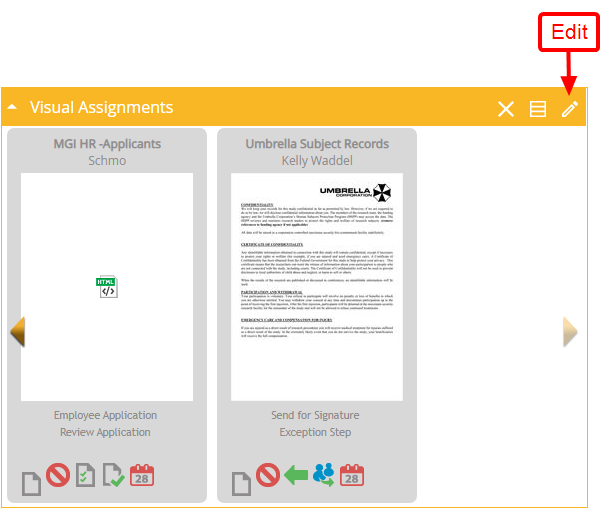This screenshot has width=612, height=509.
Task: Click the pencil Edit icon in Visual Assignments header
Action: coord(569,109)
